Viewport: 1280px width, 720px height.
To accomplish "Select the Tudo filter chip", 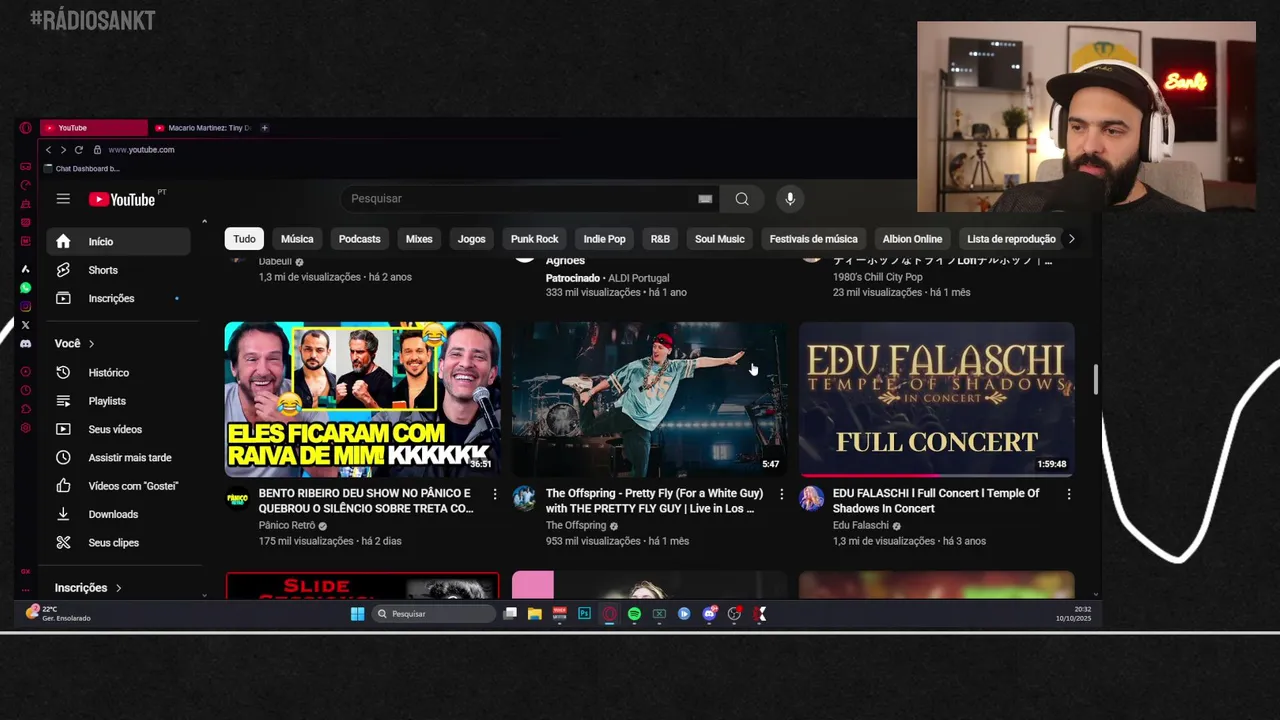I will pos(244,239).
